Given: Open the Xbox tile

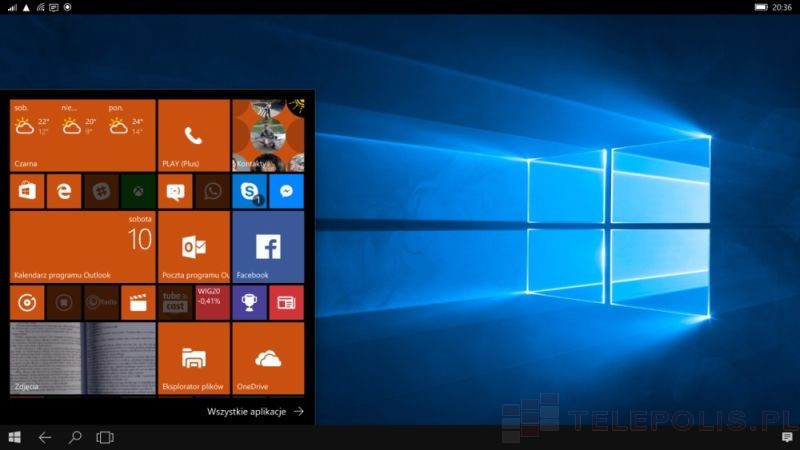Looking at the screenshot, I should (x=138, y=191).
